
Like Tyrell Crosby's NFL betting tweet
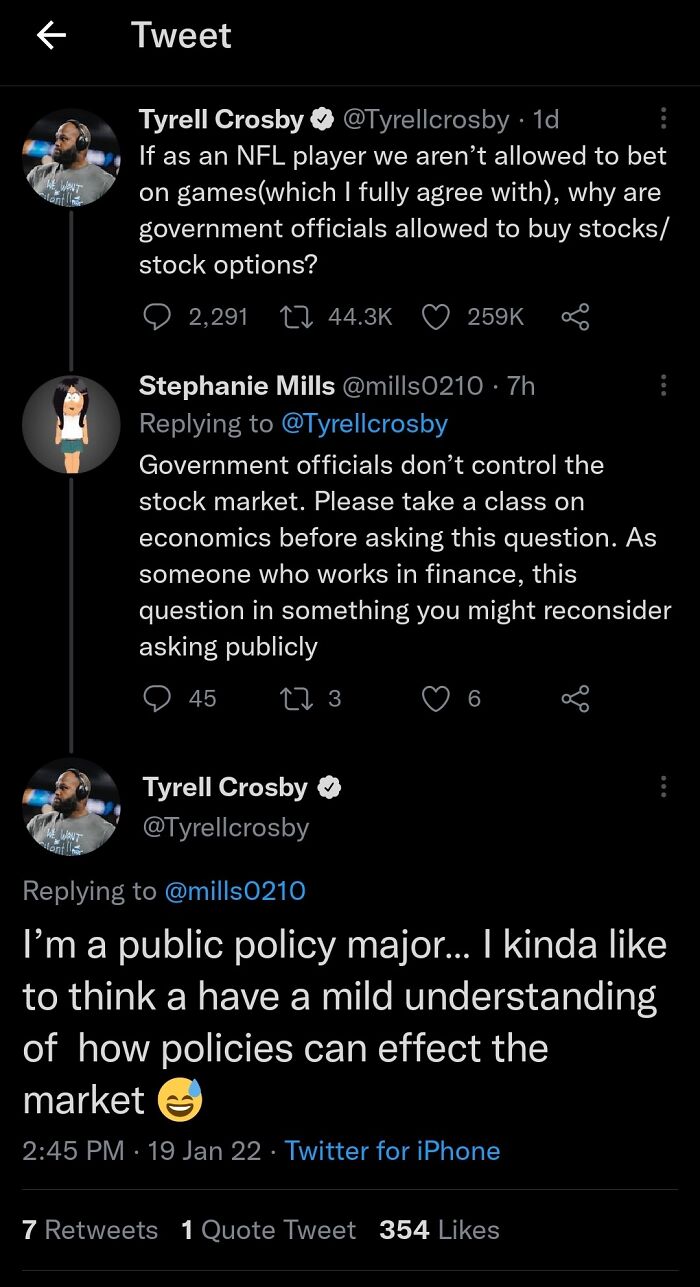coord(434,316)
